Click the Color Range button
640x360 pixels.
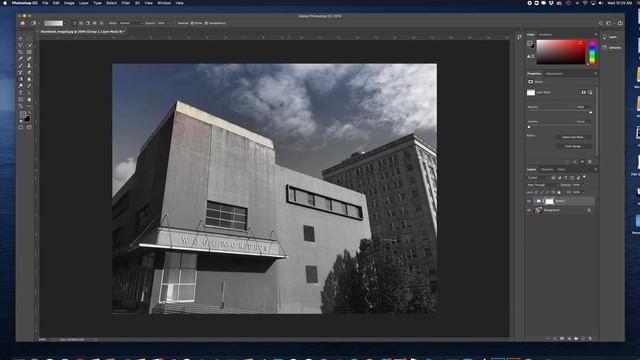pyautogui.click(x=573, y=146)
